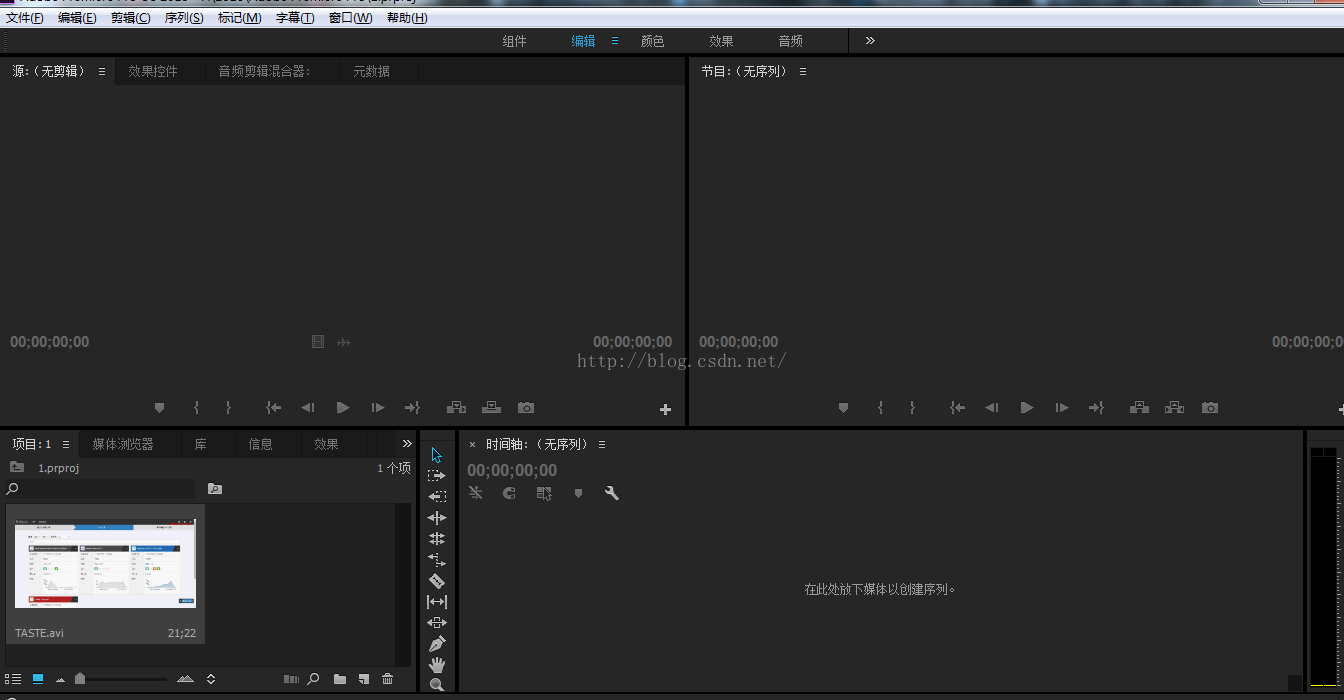This screenshot has width=1344, height=700.
Task: Switch to the 媒体浏览器 tab
Action: [123, 444]
